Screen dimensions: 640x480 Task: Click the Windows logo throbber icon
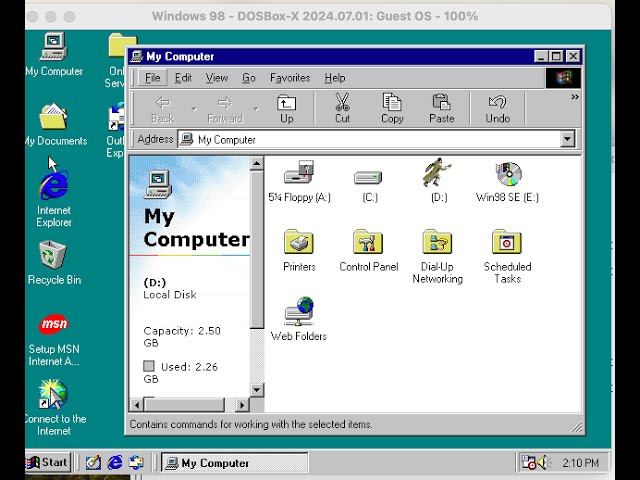pos(563,78)
